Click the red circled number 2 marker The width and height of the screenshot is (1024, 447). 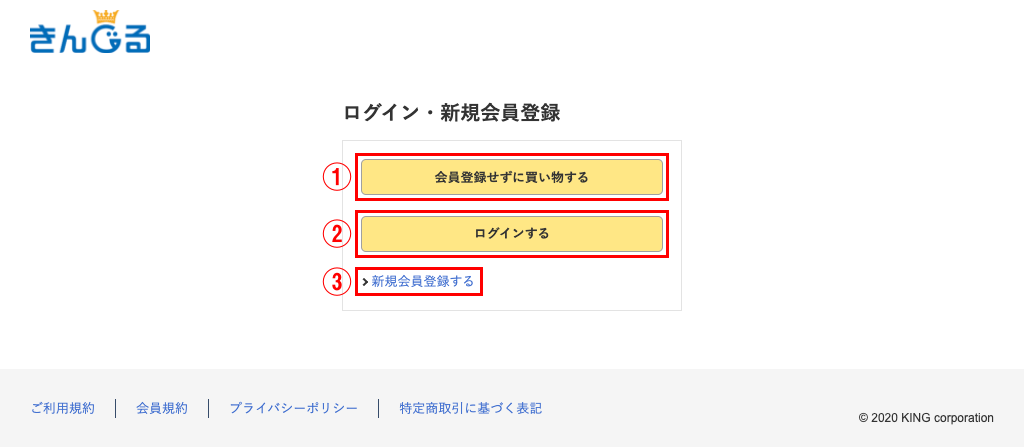click(338, 234)
